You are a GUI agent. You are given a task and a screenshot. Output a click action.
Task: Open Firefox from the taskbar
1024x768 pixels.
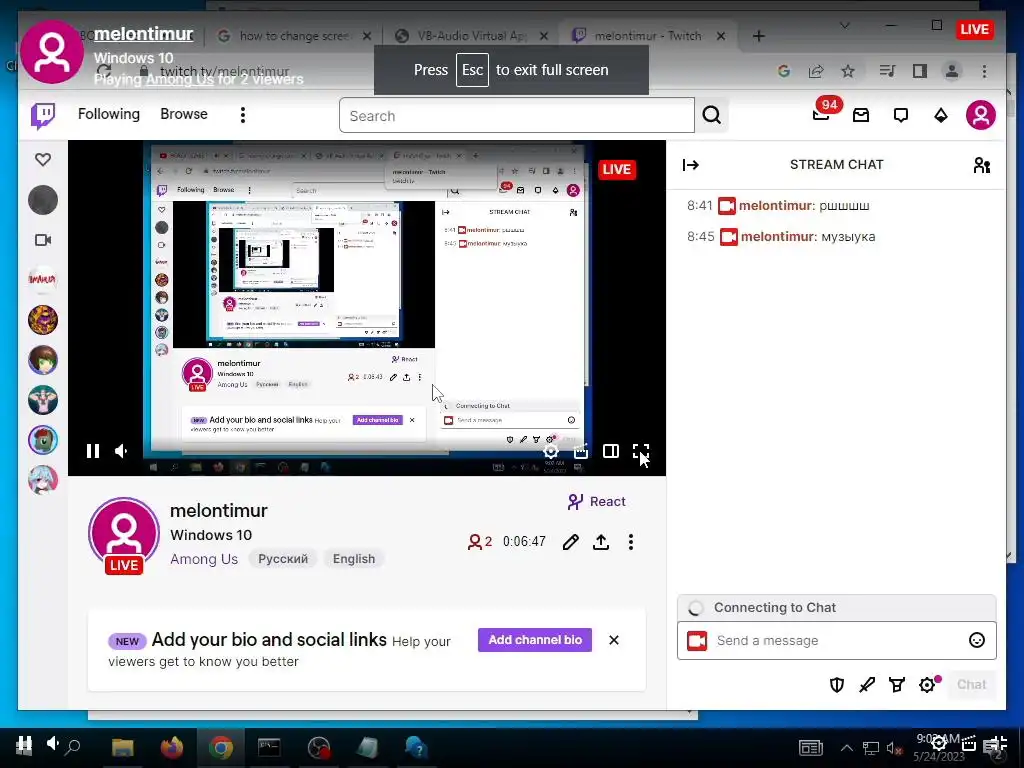tap(172, 747)
